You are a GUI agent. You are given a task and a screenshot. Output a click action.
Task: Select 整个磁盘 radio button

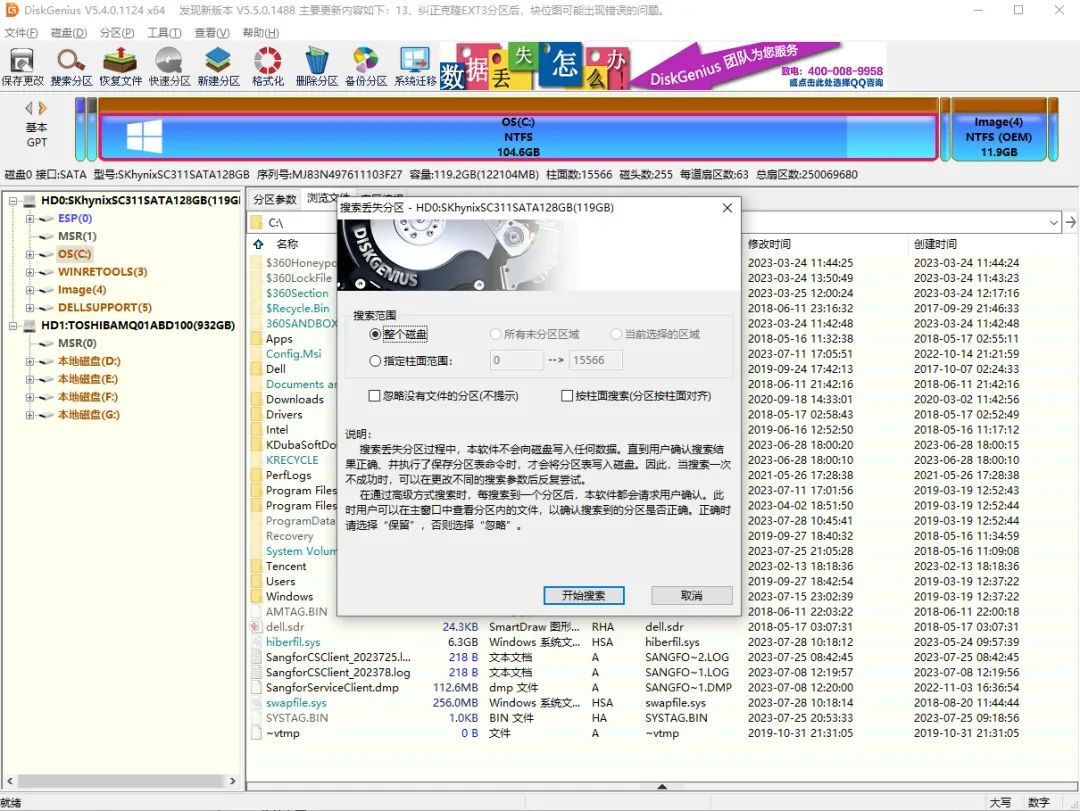coord(375,334)
